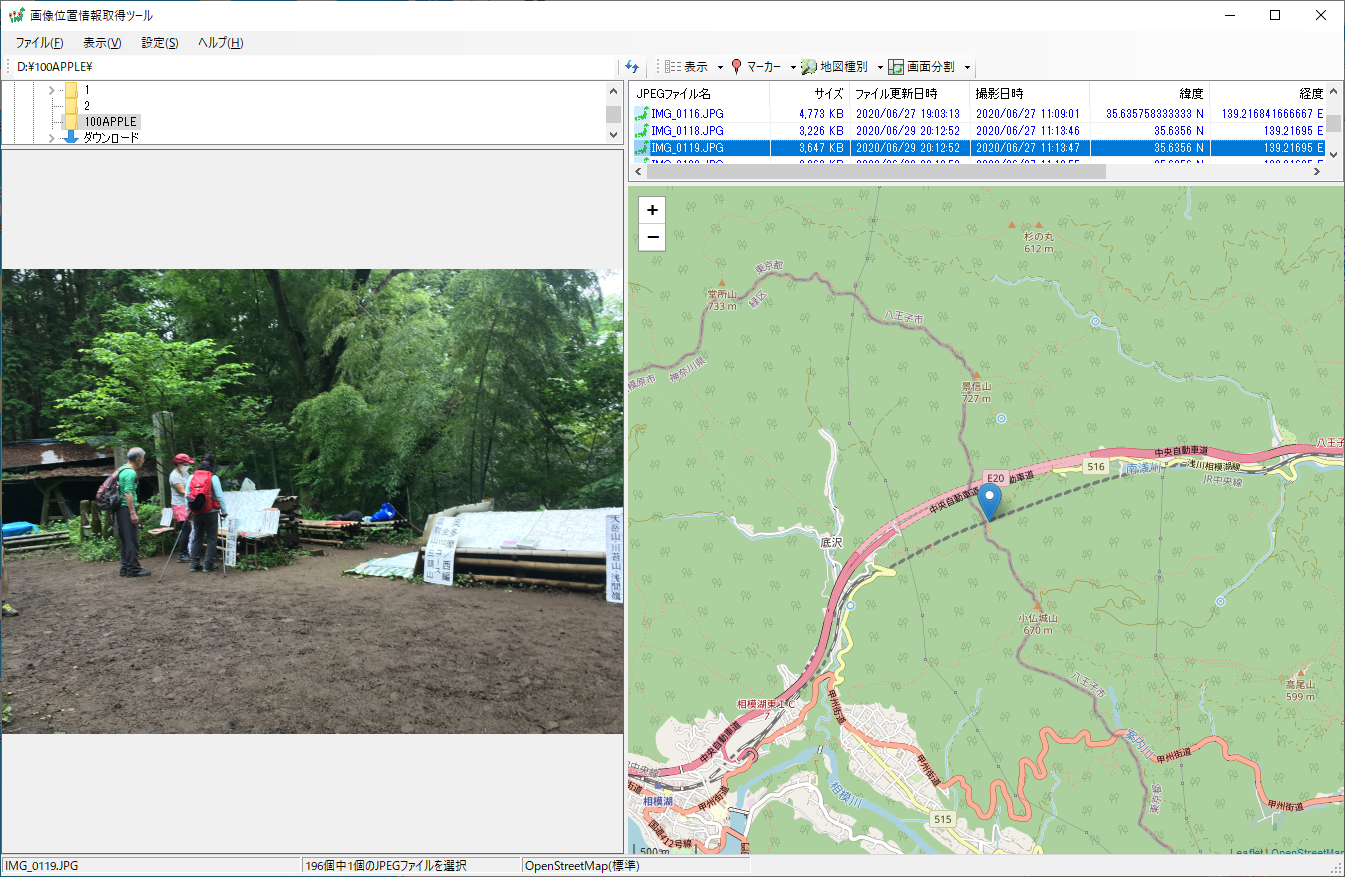
Task: Click the file list scrollbar left arrow
Action: pyautogui.click(x=637, y=171)
